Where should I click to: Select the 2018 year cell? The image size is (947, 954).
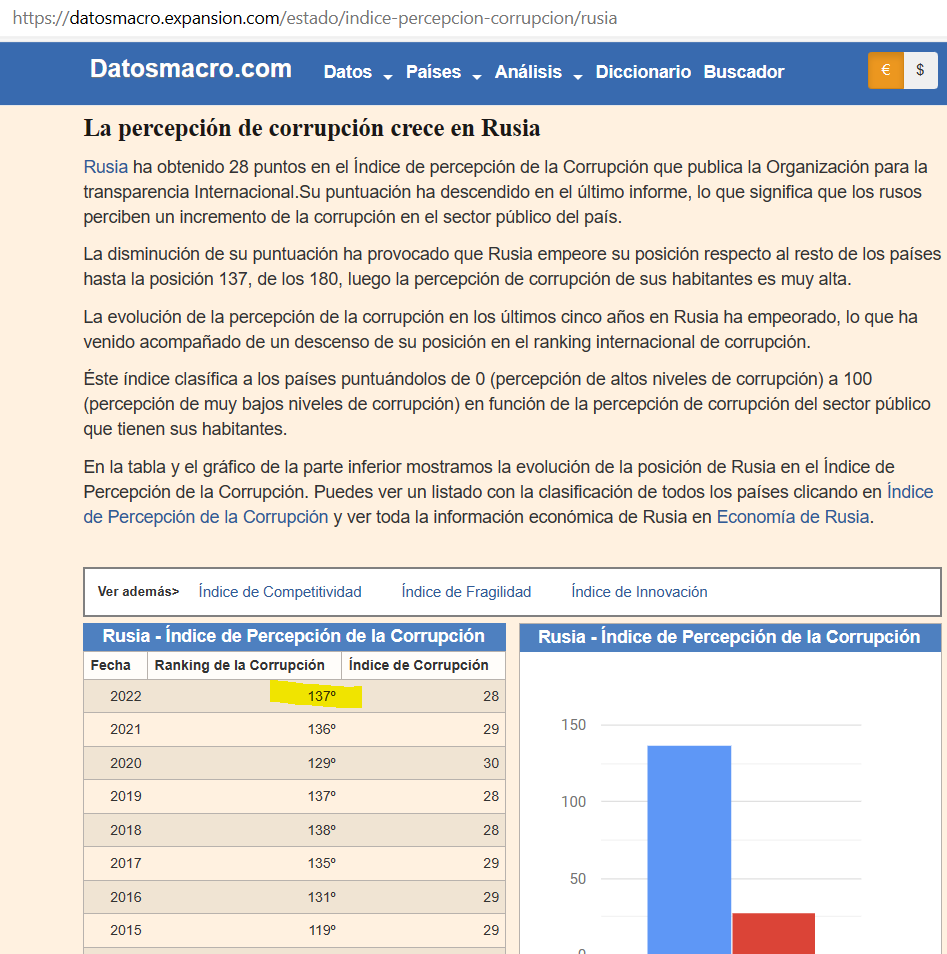tap(125, 830)
